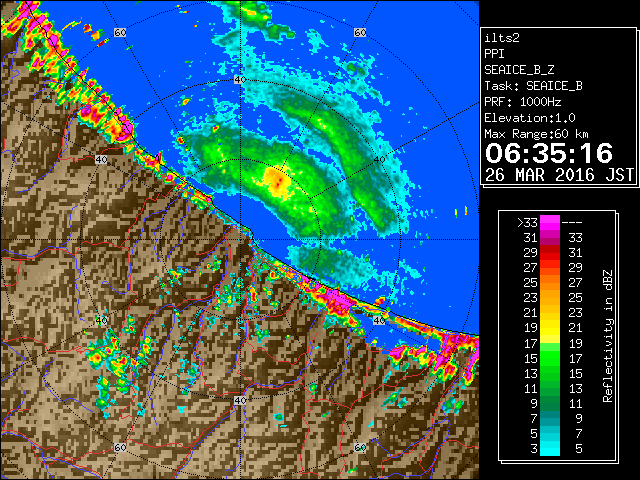640x480 pixels.
Task: Click the '>33' legend label
Action: coord(527,223)
